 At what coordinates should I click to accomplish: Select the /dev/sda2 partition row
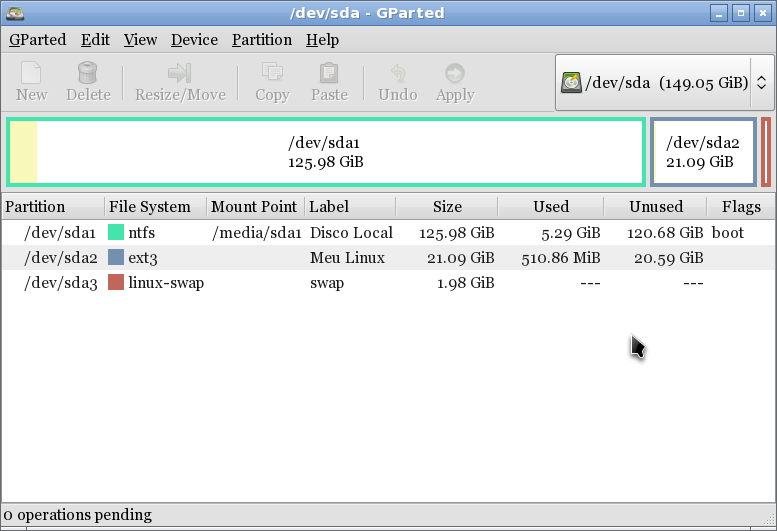[388, 258]
